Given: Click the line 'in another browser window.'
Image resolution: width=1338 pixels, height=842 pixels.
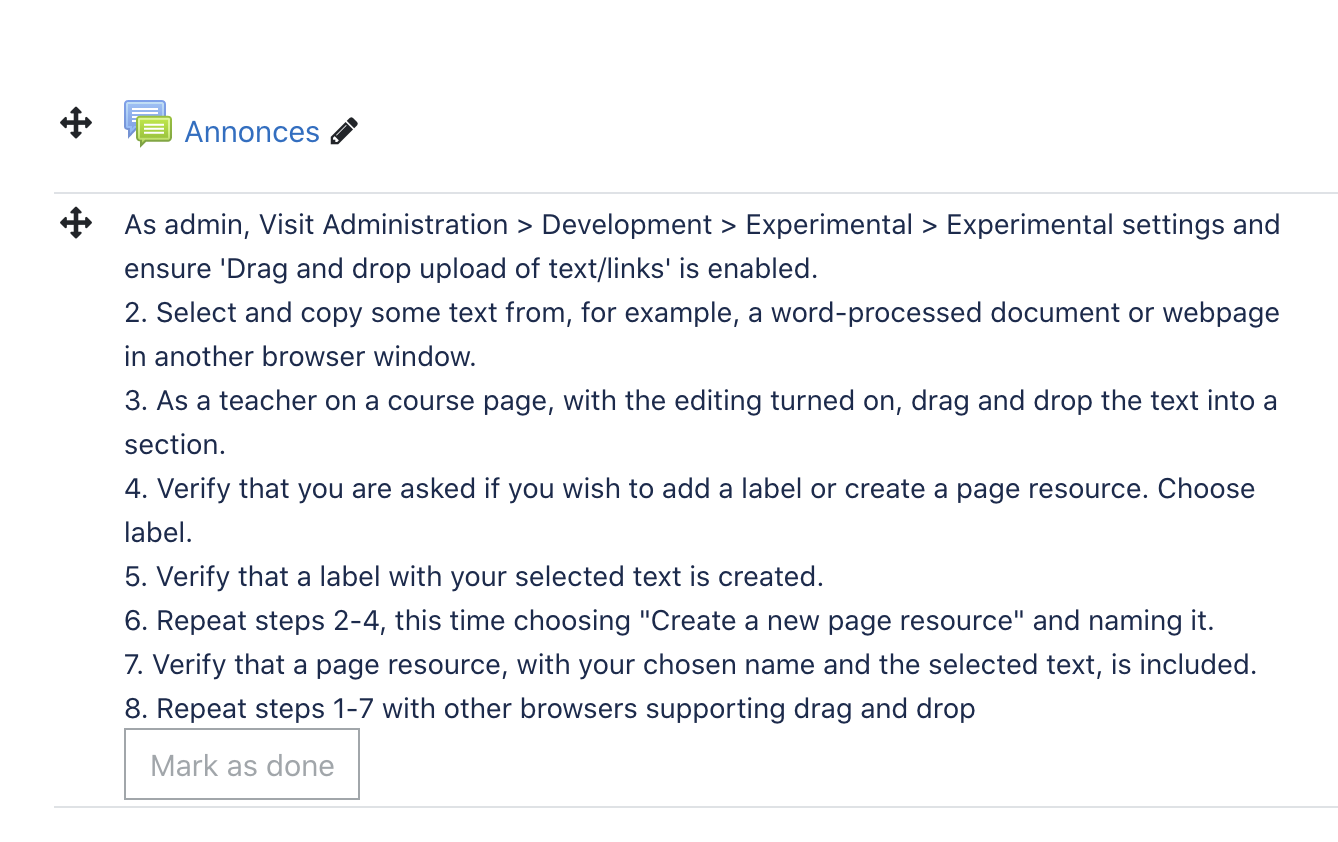Looking at the screenshot, I should [300, 356].
